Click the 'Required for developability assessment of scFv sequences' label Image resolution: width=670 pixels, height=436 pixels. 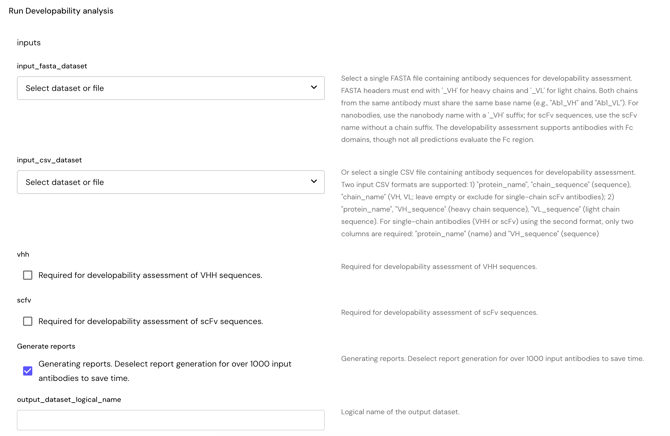(x=150, y=321)
